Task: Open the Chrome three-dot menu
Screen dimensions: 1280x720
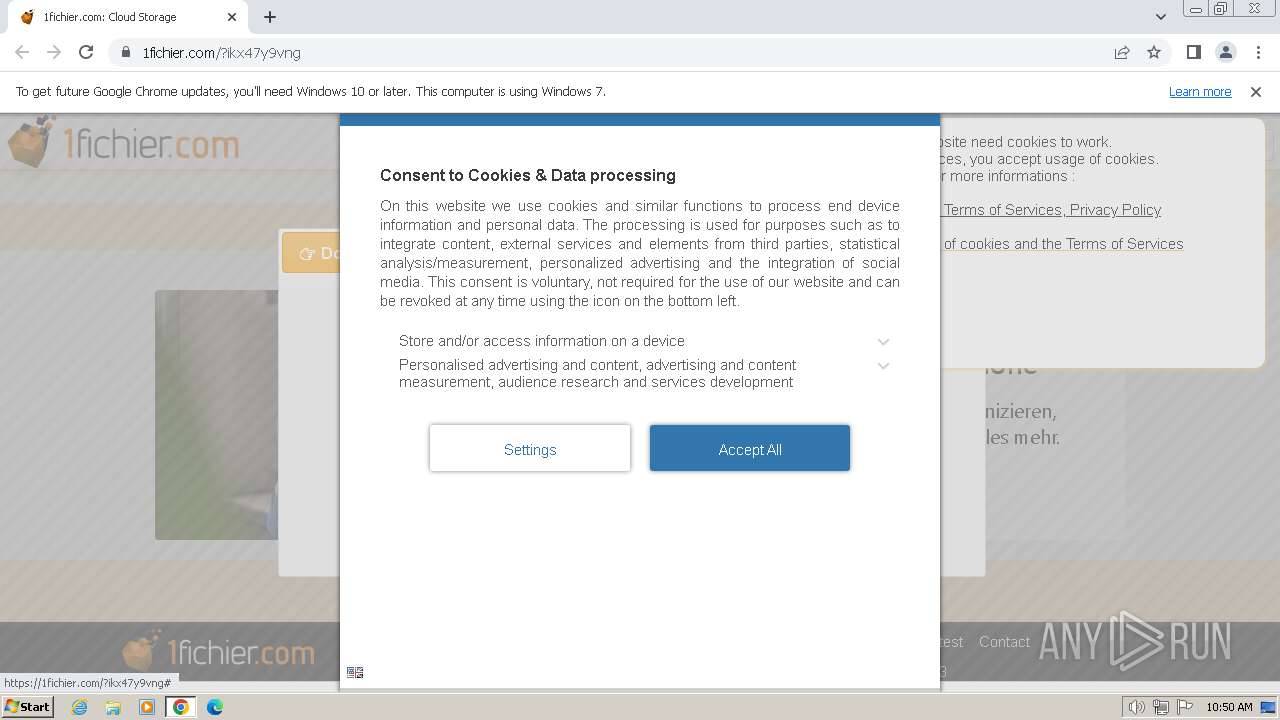Action: pyautogui.click(x=1258, y=52)
